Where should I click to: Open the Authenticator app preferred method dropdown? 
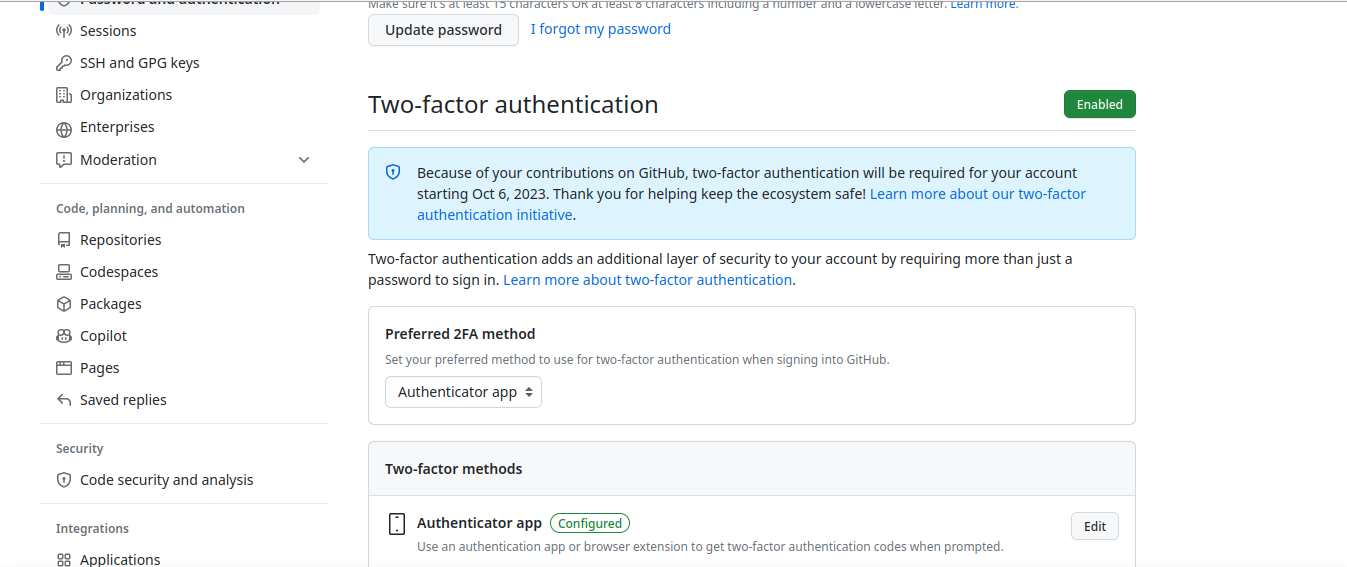pos(463,392)
